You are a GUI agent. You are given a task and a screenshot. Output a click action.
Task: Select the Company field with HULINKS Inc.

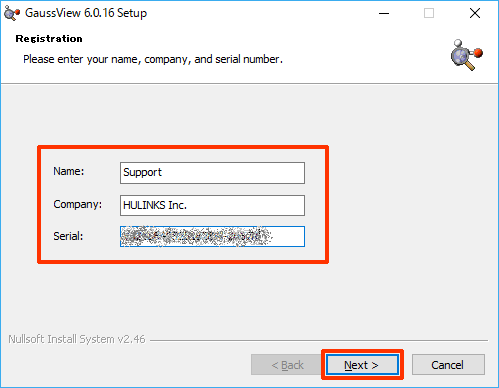click(x=212, y=205)
